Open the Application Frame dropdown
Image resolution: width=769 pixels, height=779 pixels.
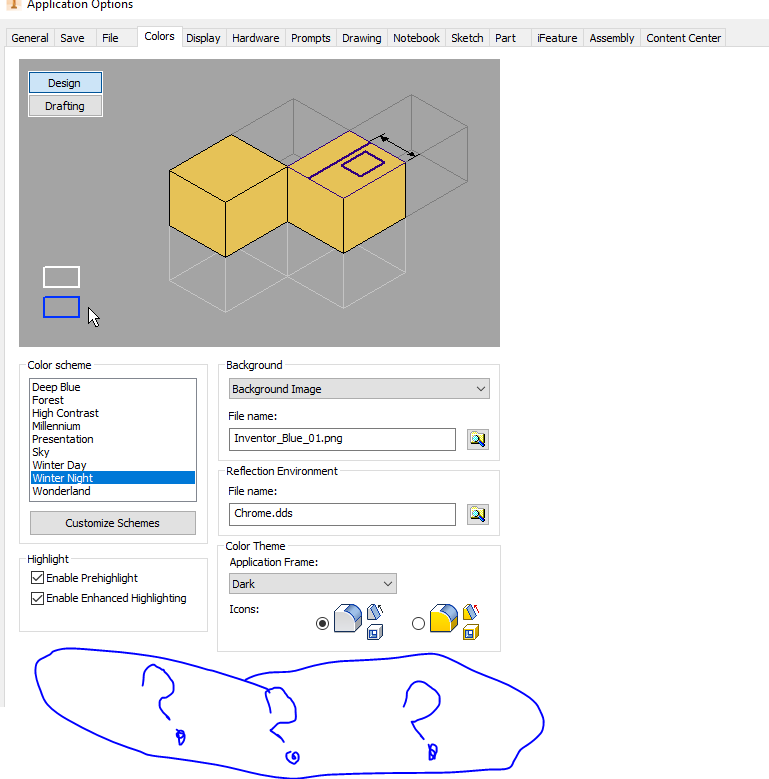click(x=313, y=584)
